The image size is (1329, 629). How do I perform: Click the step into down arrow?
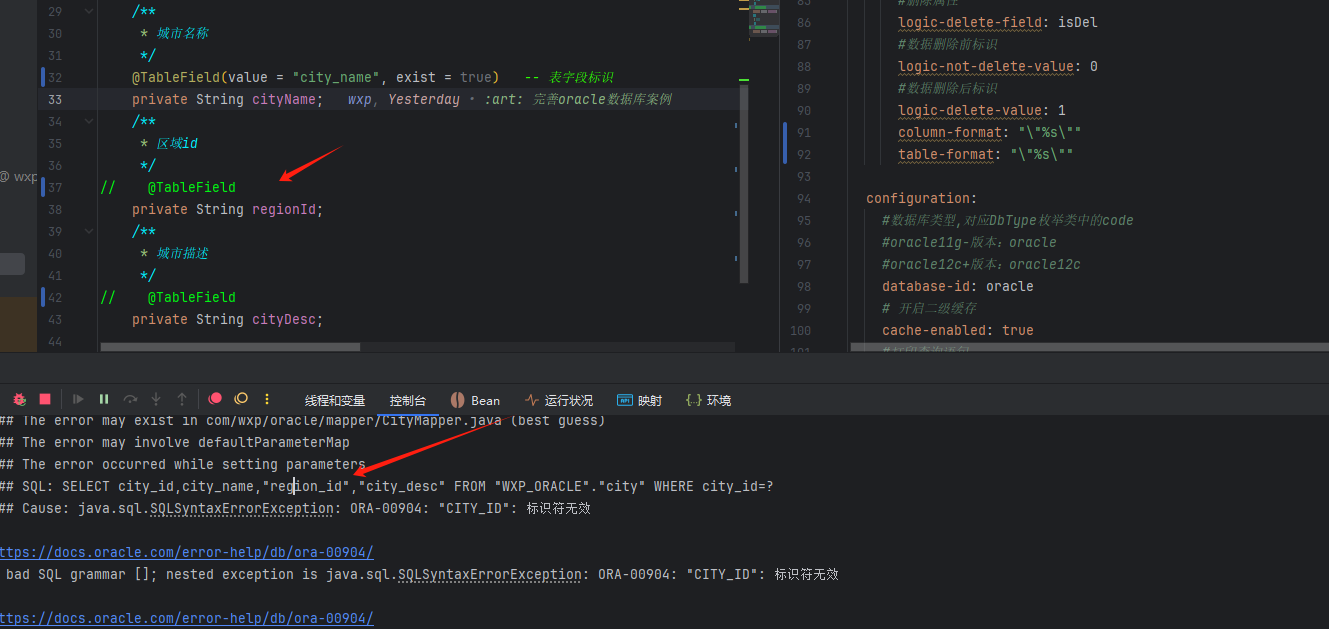click(156, 399)
